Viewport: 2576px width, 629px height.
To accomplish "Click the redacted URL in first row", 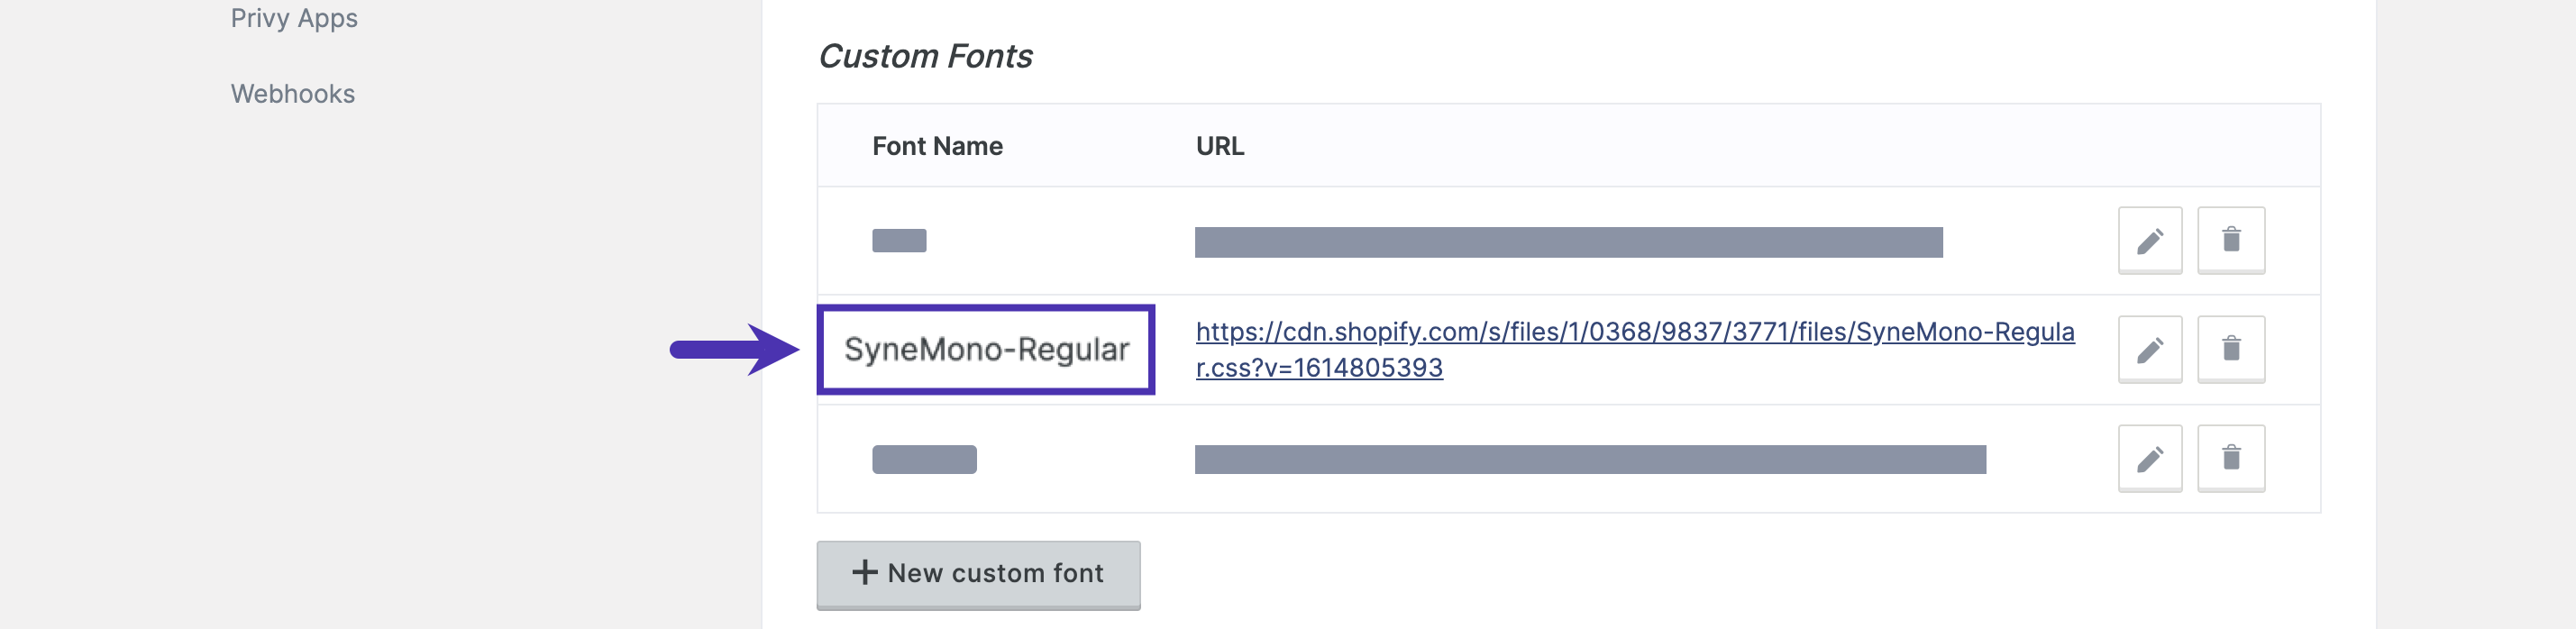I will [x=1568, y=242].
